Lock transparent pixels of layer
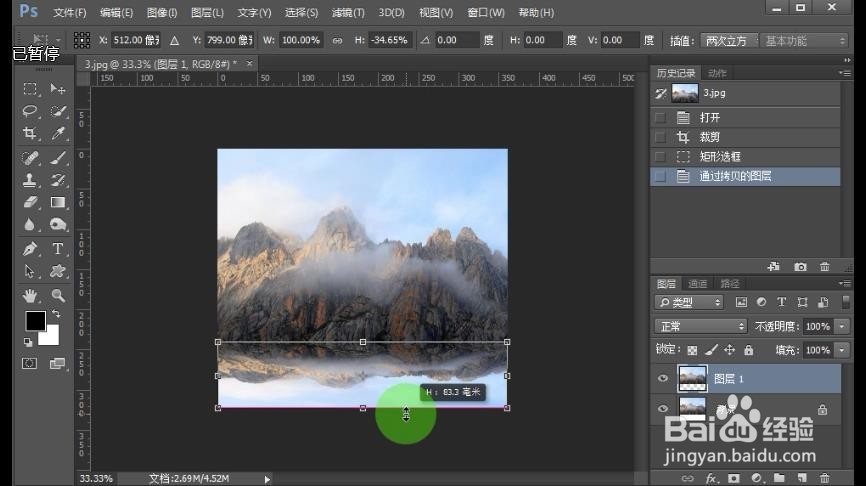 coord(692,350)
